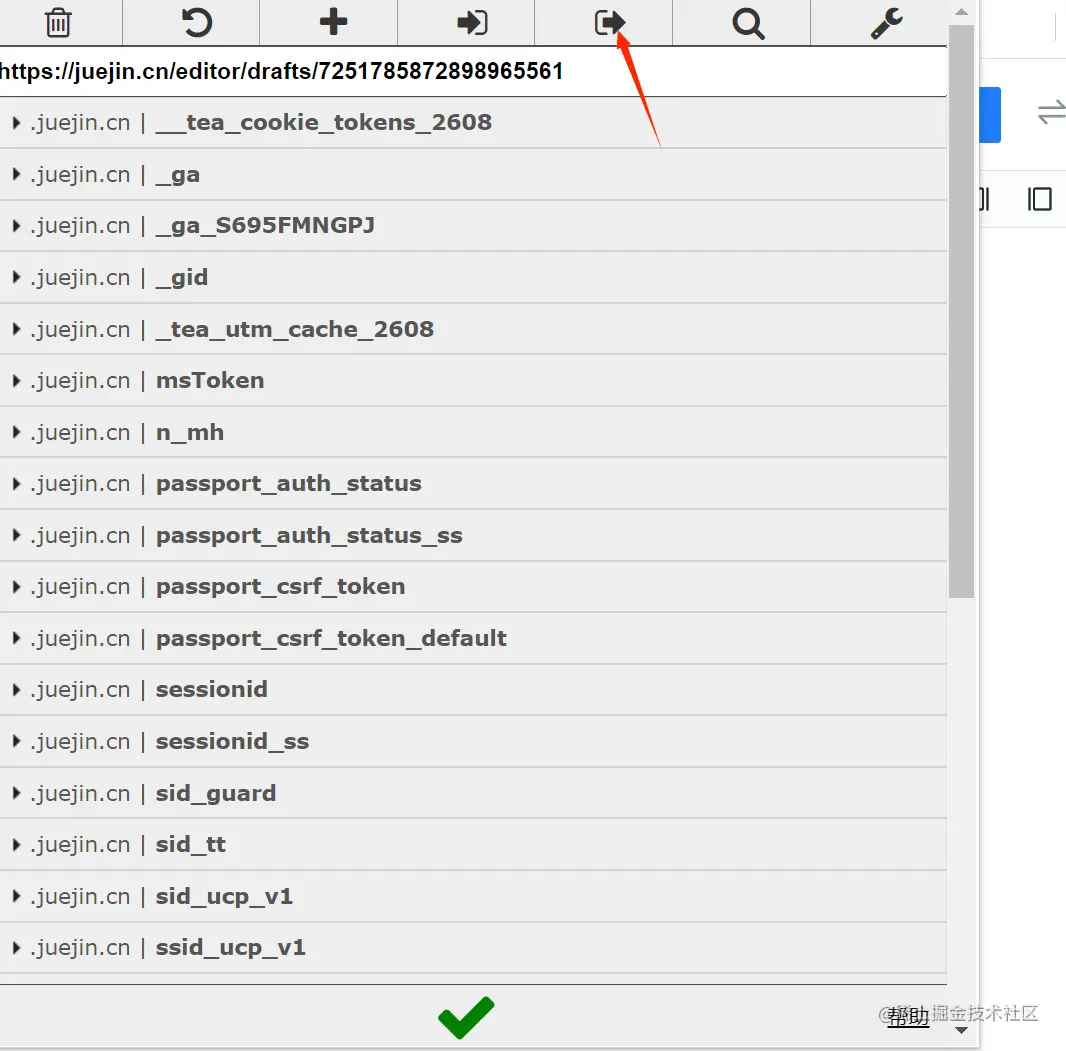Screen dimensions: 1066x1051
Task: Open the 帮助 help link
Action: point(908,1016)
